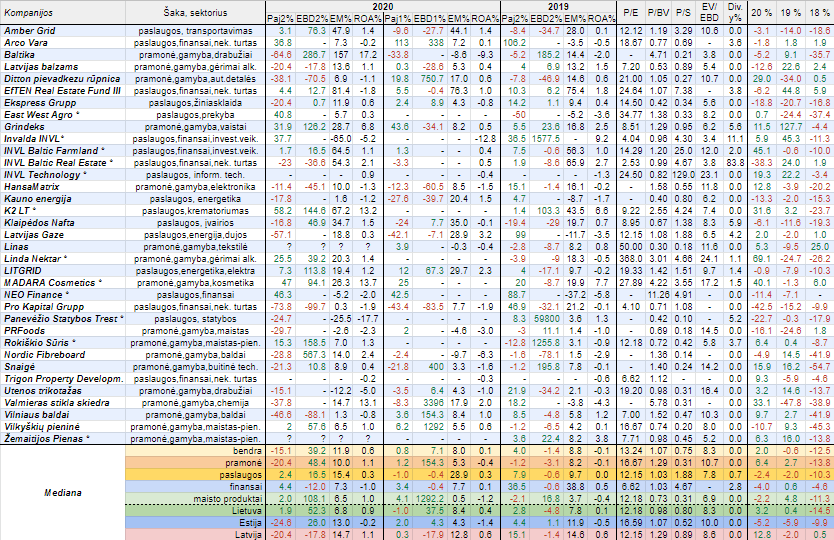
Task: Click INVL Baltic Real Estate cell
Action: (x=59, y=163)
